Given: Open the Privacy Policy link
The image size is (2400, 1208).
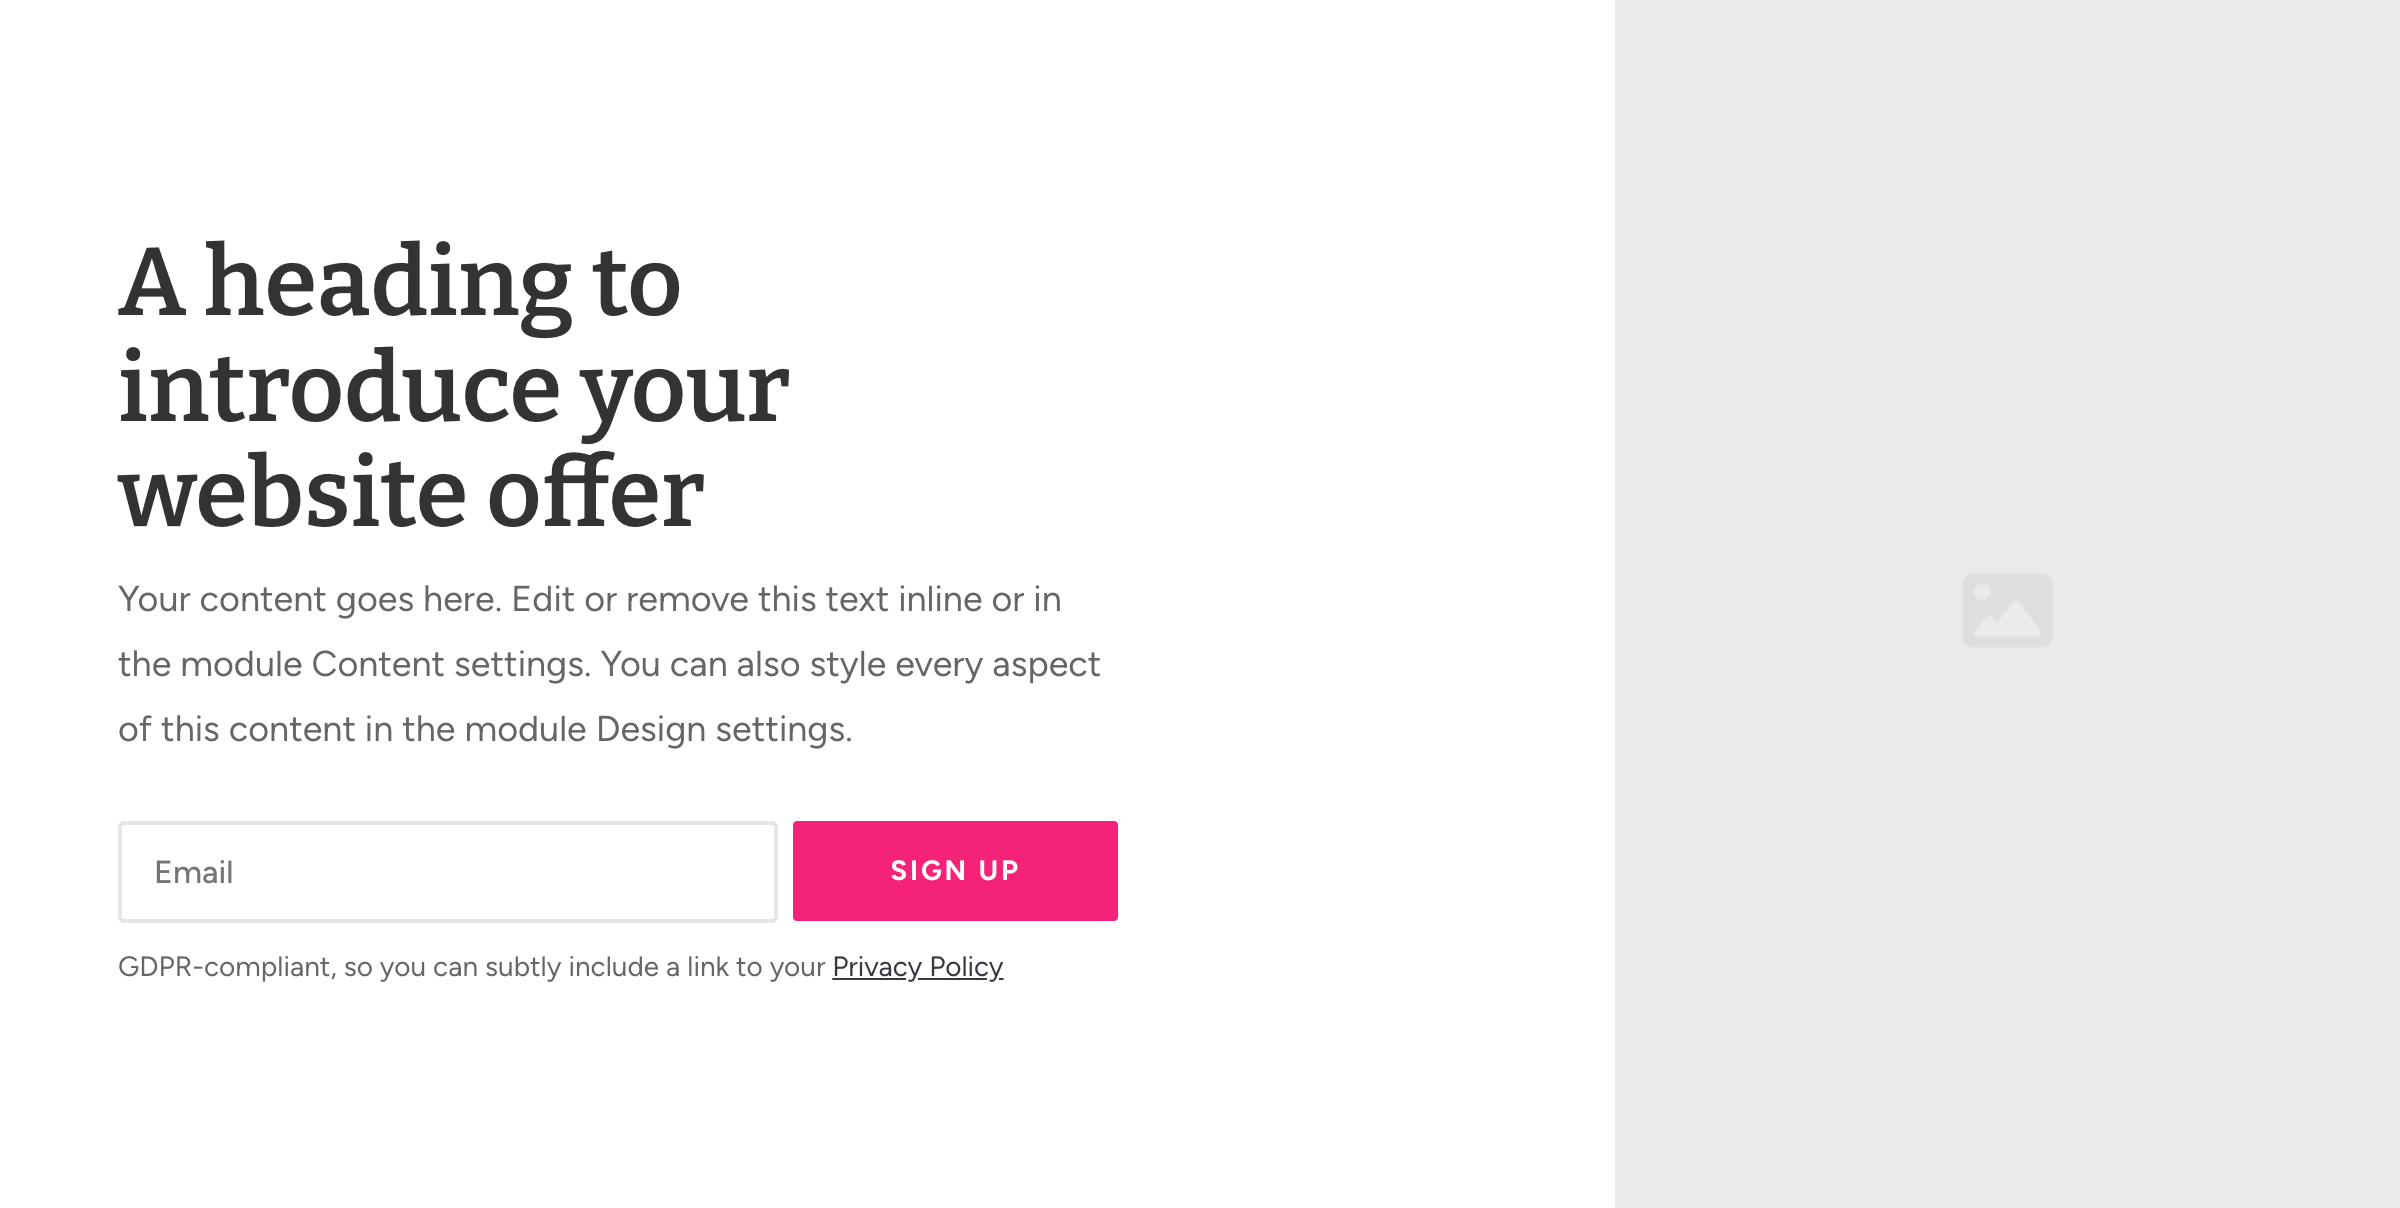Looking at the screenshot, I should (917, 967).
